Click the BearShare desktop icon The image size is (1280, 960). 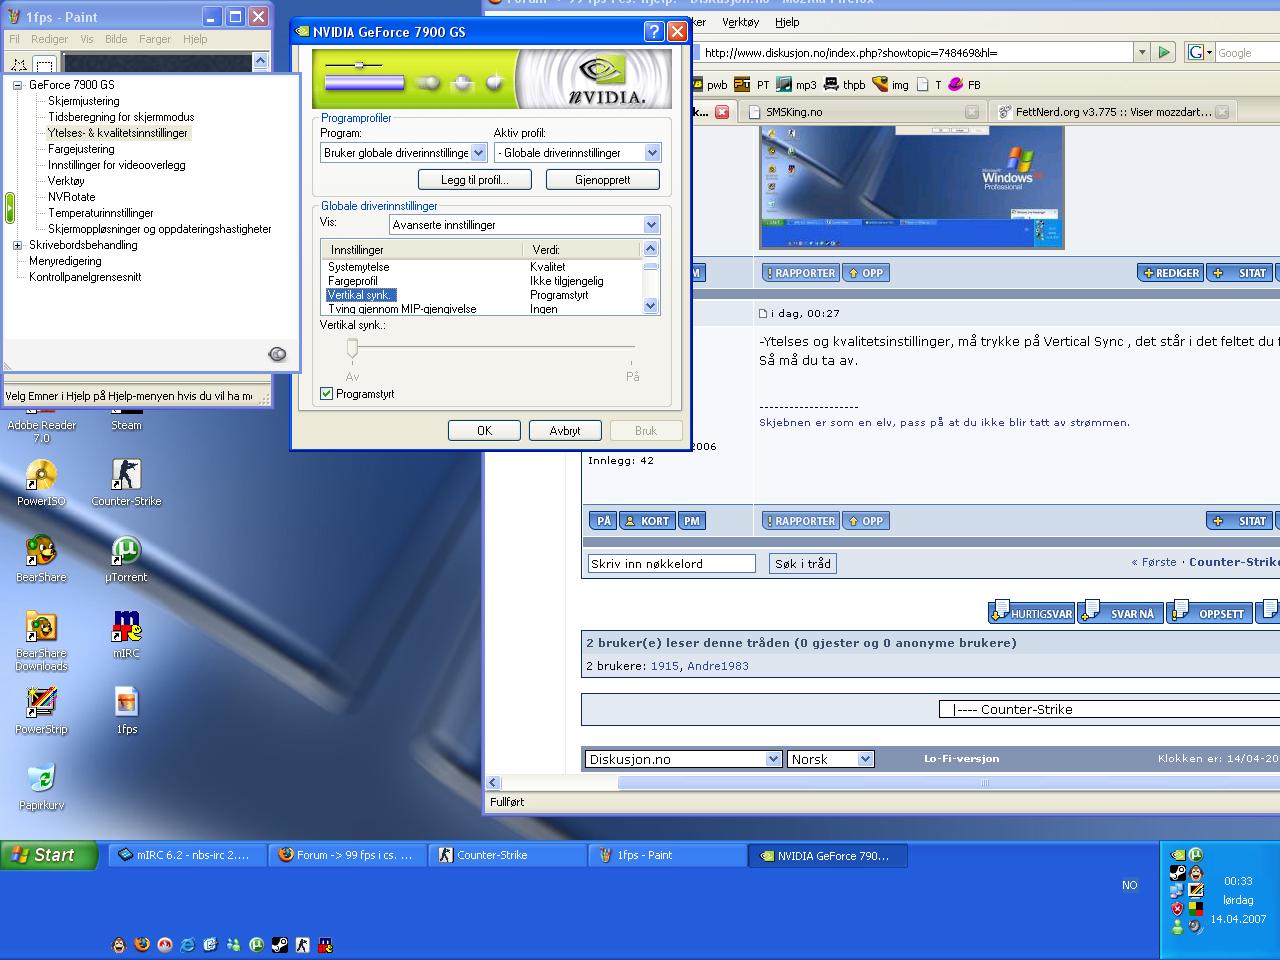click(x=41, y=552)
